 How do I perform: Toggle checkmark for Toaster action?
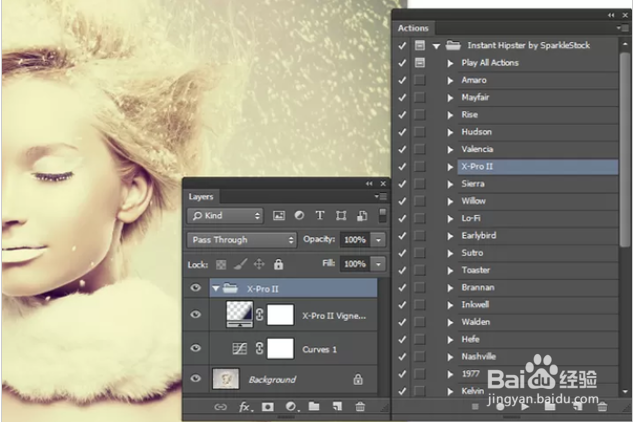pyautogui.click(x=402, y=270)
